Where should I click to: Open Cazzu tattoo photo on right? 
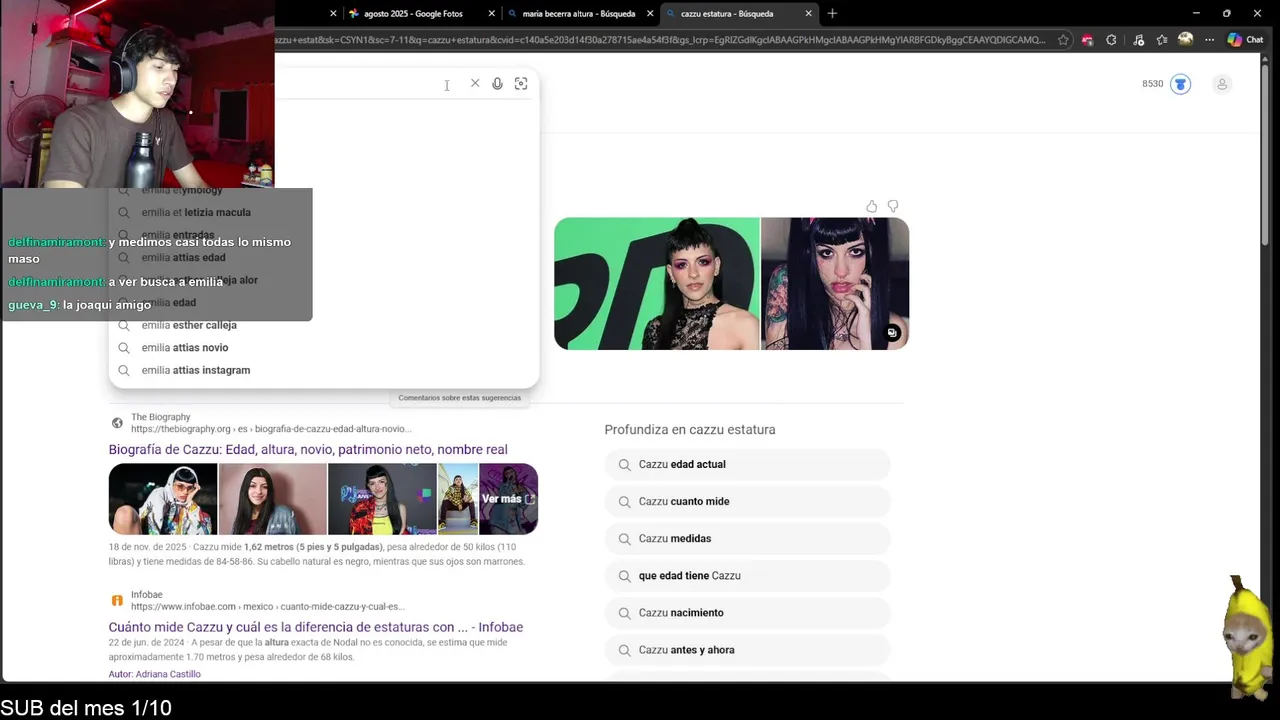835,284
